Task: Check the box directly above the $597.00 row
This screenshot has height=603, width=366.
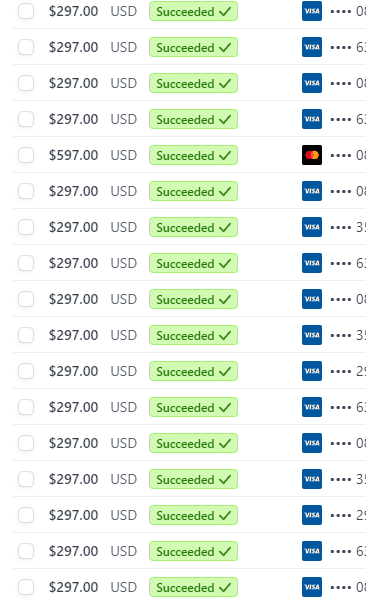Action: click(26, 119)
